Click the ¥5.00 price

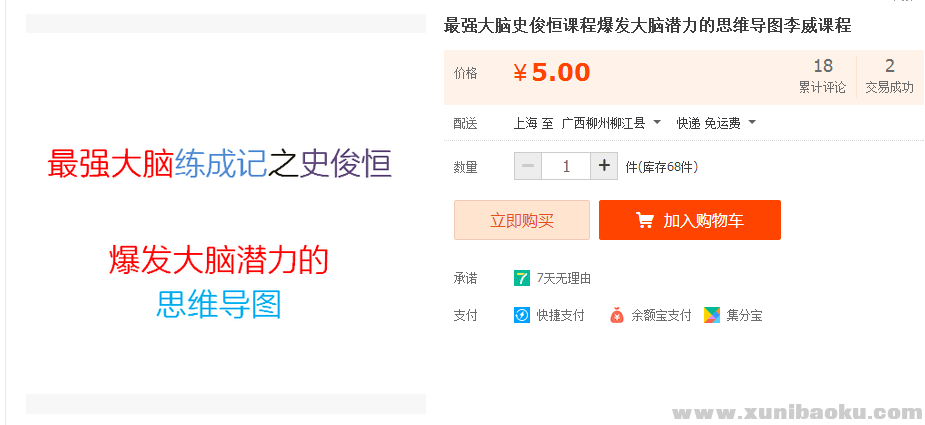(552, 72)
